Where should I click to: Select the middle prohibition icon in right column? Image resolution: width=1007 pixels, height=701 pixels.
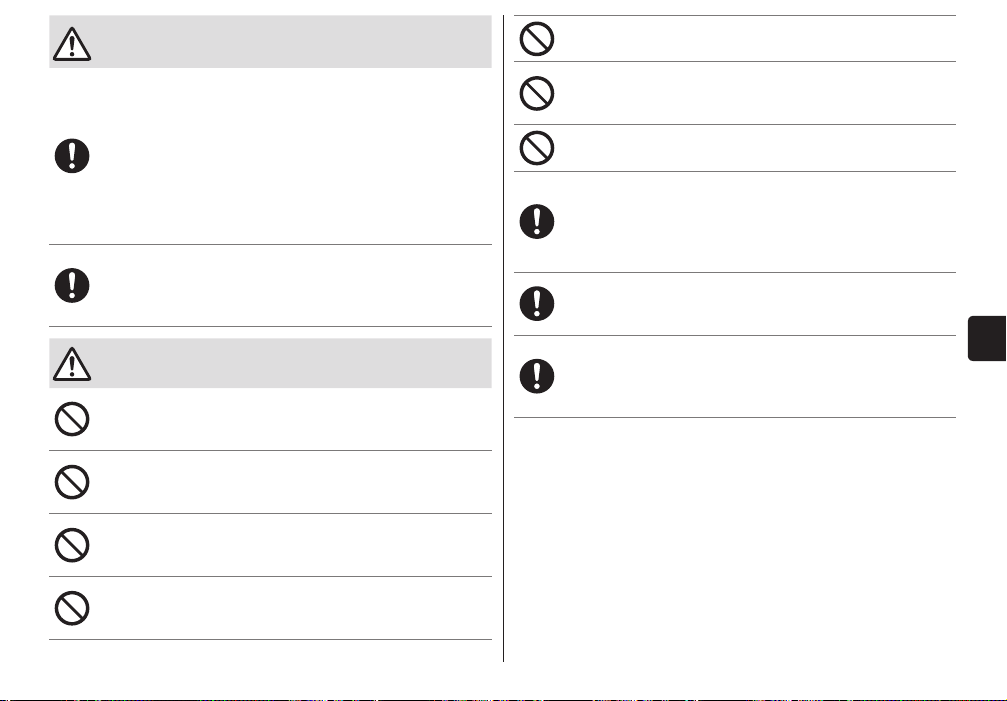pyautogui.click(x=537, y=93)
